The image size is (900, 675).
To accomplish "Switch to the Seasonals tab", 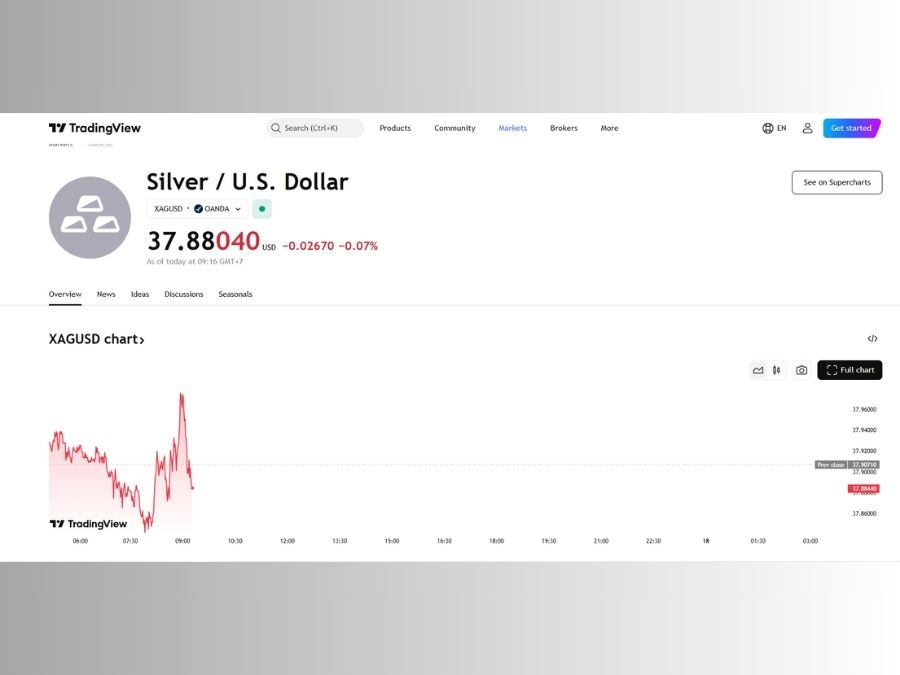I will point(235,294).
